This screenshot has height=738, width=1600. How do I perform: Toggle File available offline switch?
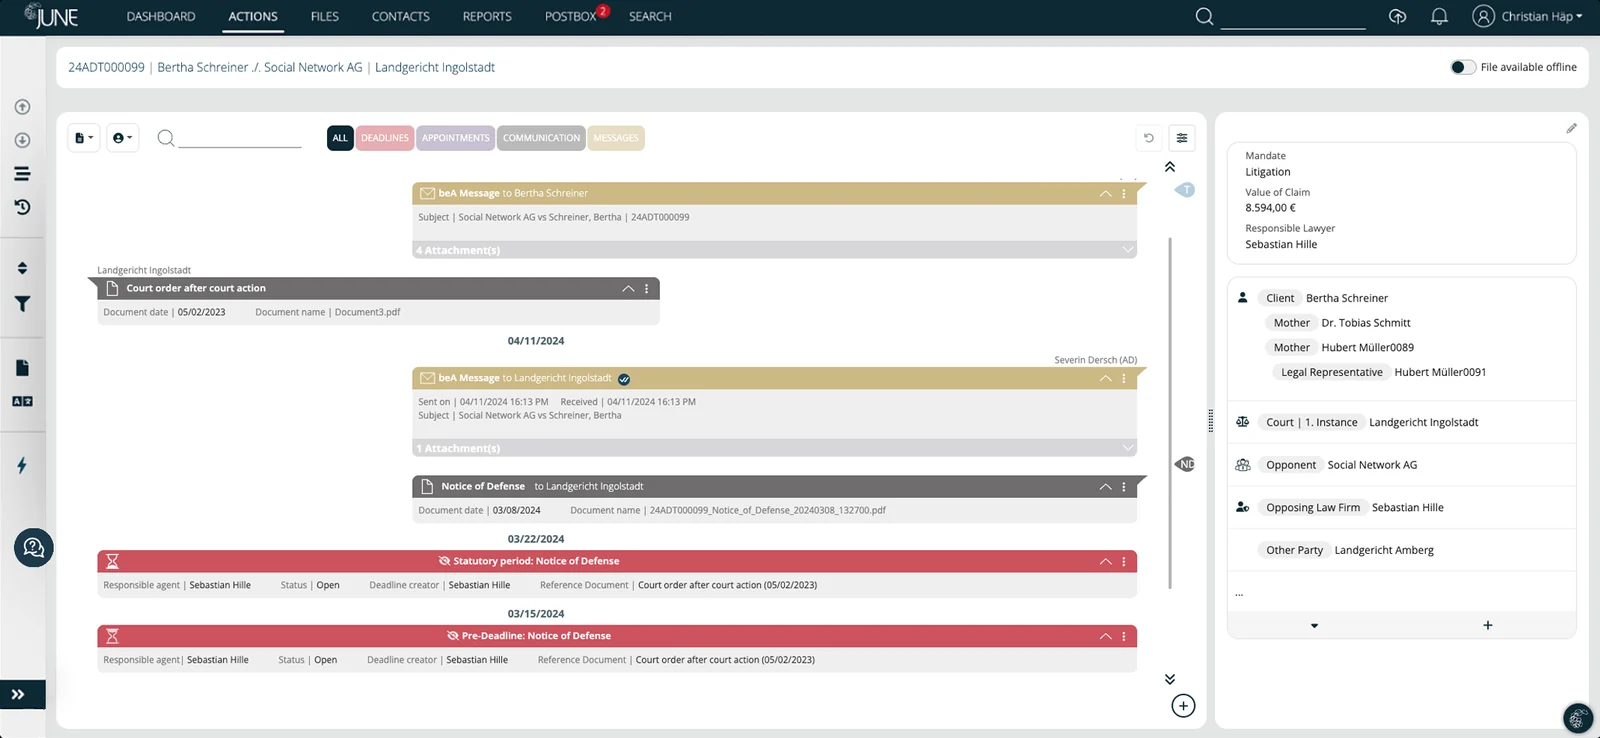point(1463,67)
